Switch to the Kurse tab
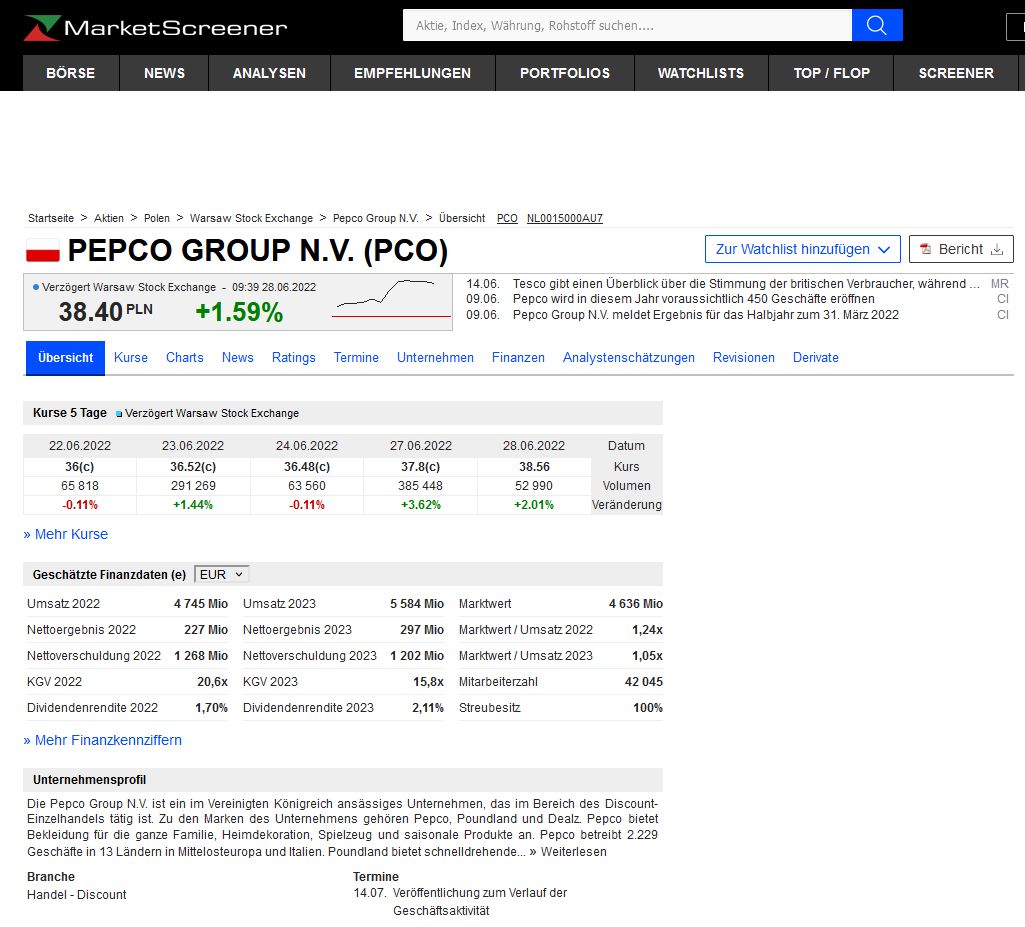This screenshot has width=1025, height=927. coord(131,358)
